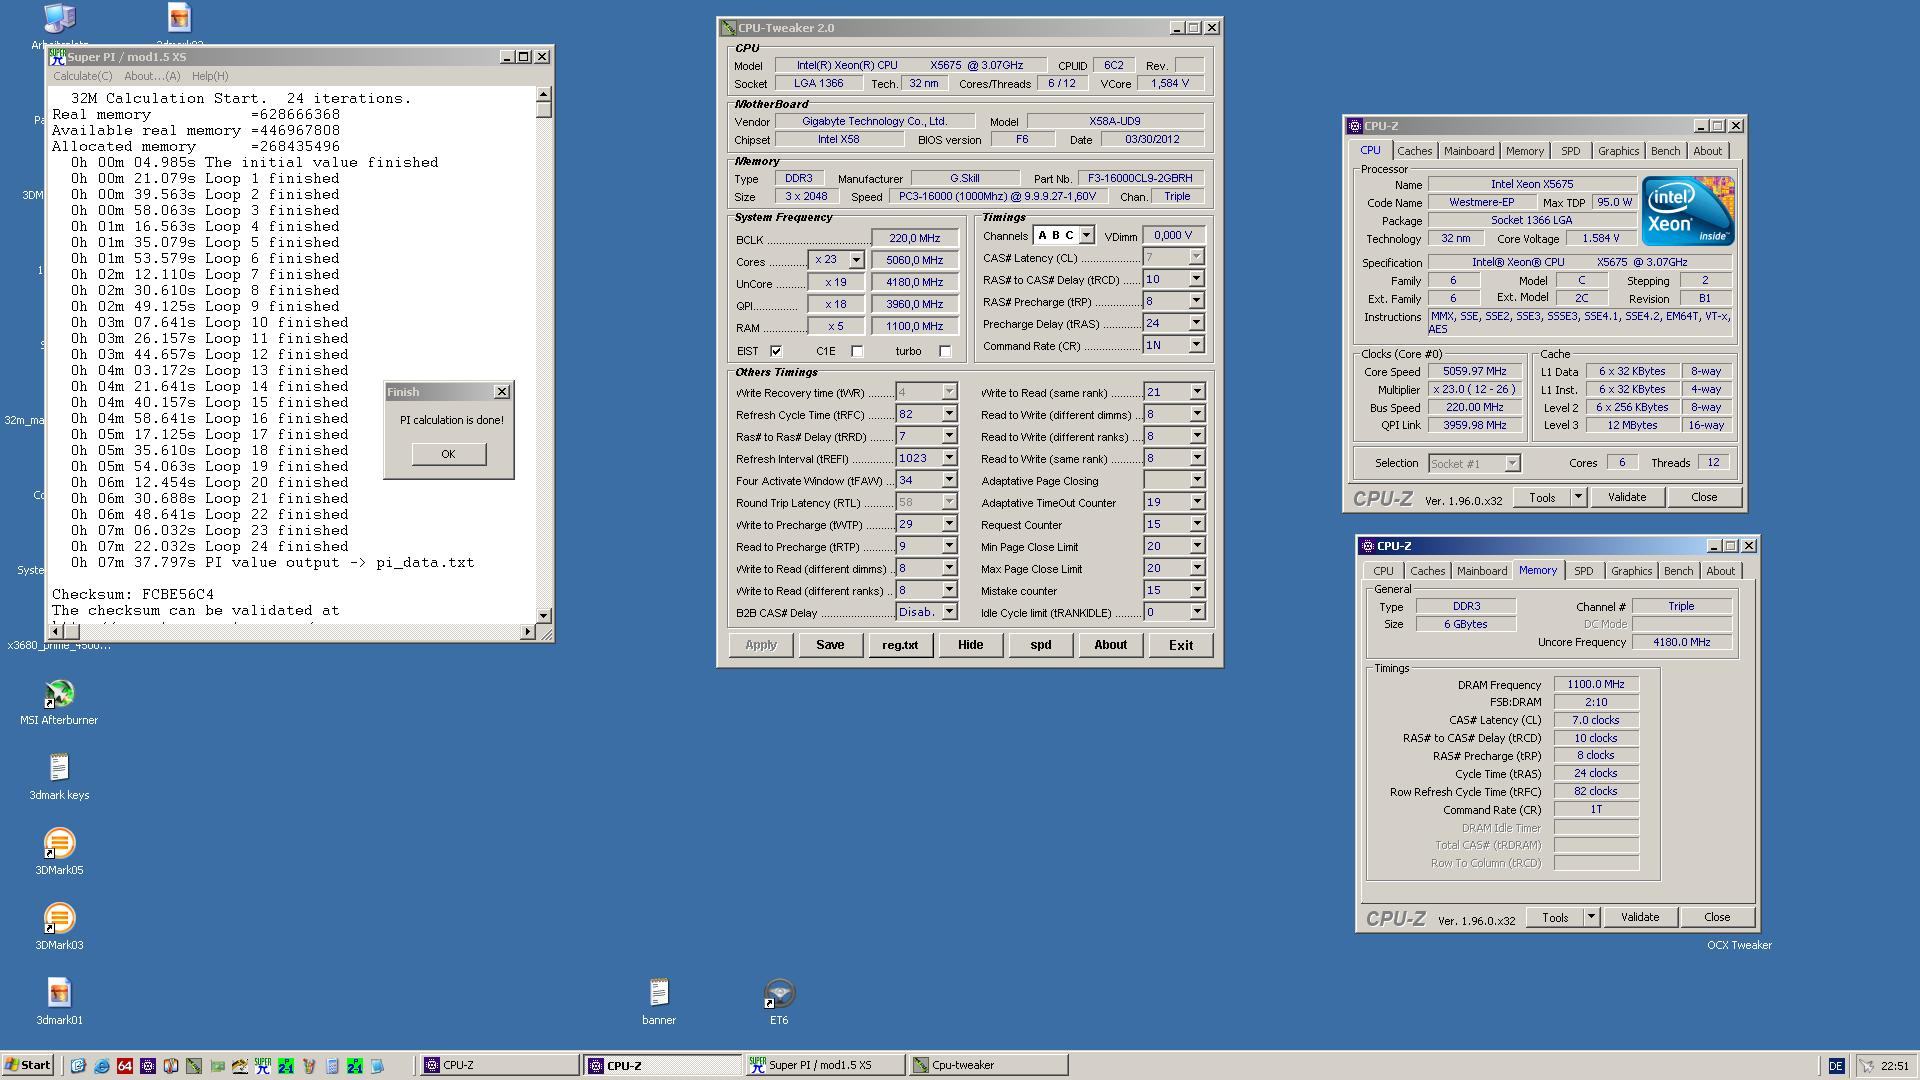Open the Bench tab in upper CPU-Z

pos(1665,151)
